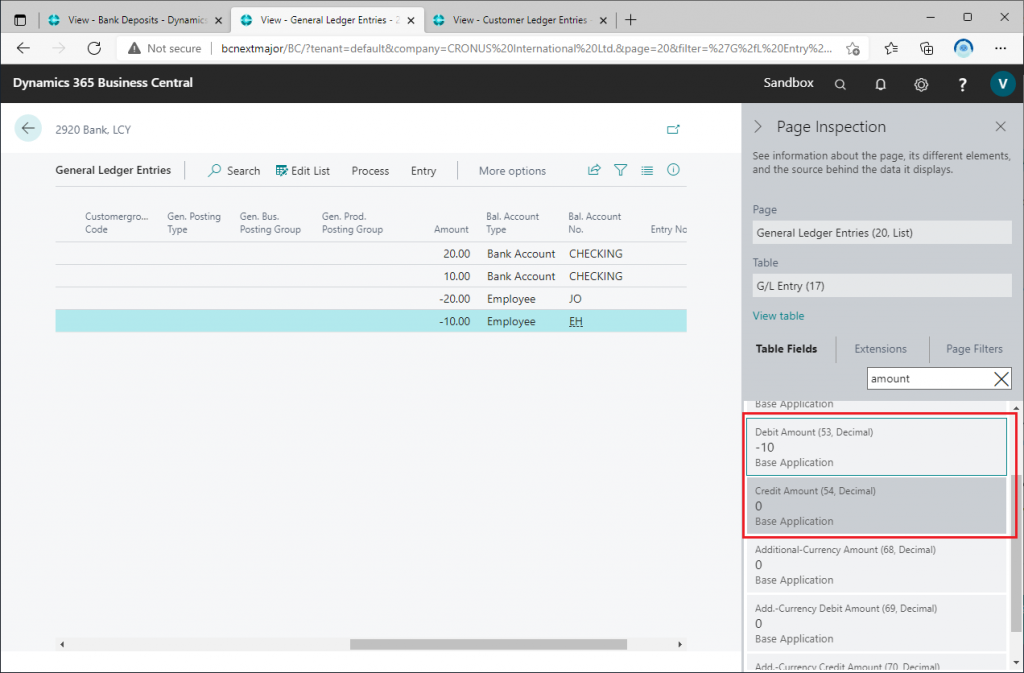Image resolution: width=1024 pixels, height=673 pixels.
Task: Click the horizontal scrollbar thumb of the list
Action: 488,644
